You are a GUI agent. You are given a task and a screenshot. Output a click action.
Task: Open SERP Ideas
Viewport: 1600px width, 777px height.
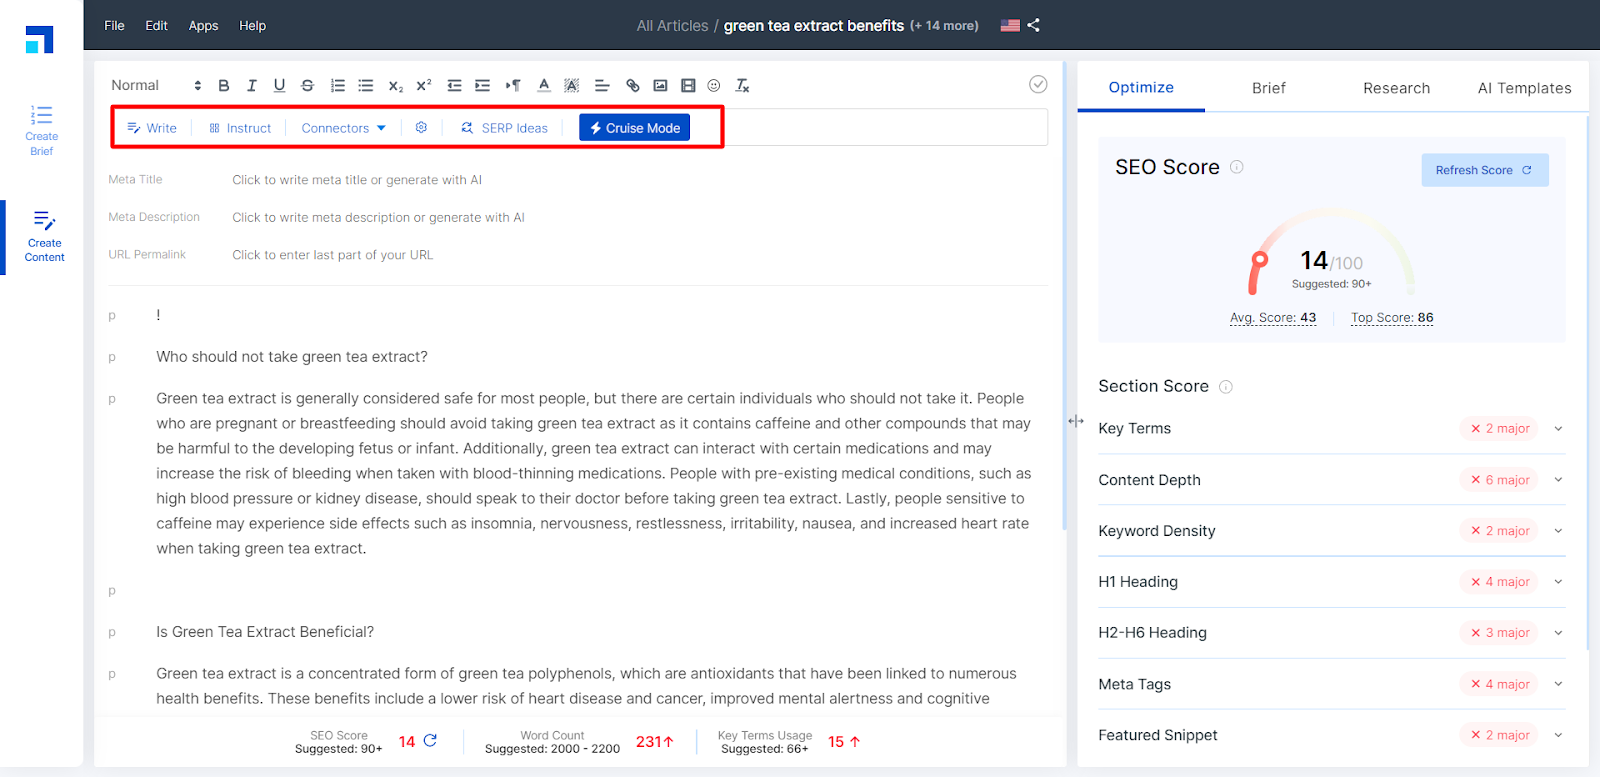tap(504, 128)
